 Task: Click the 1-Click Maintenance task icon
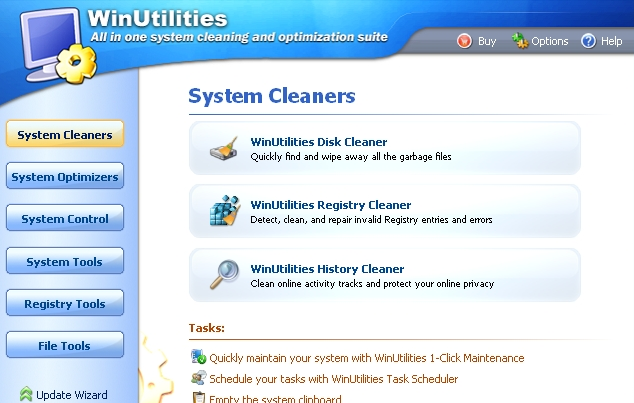click(x=199, y=357)
